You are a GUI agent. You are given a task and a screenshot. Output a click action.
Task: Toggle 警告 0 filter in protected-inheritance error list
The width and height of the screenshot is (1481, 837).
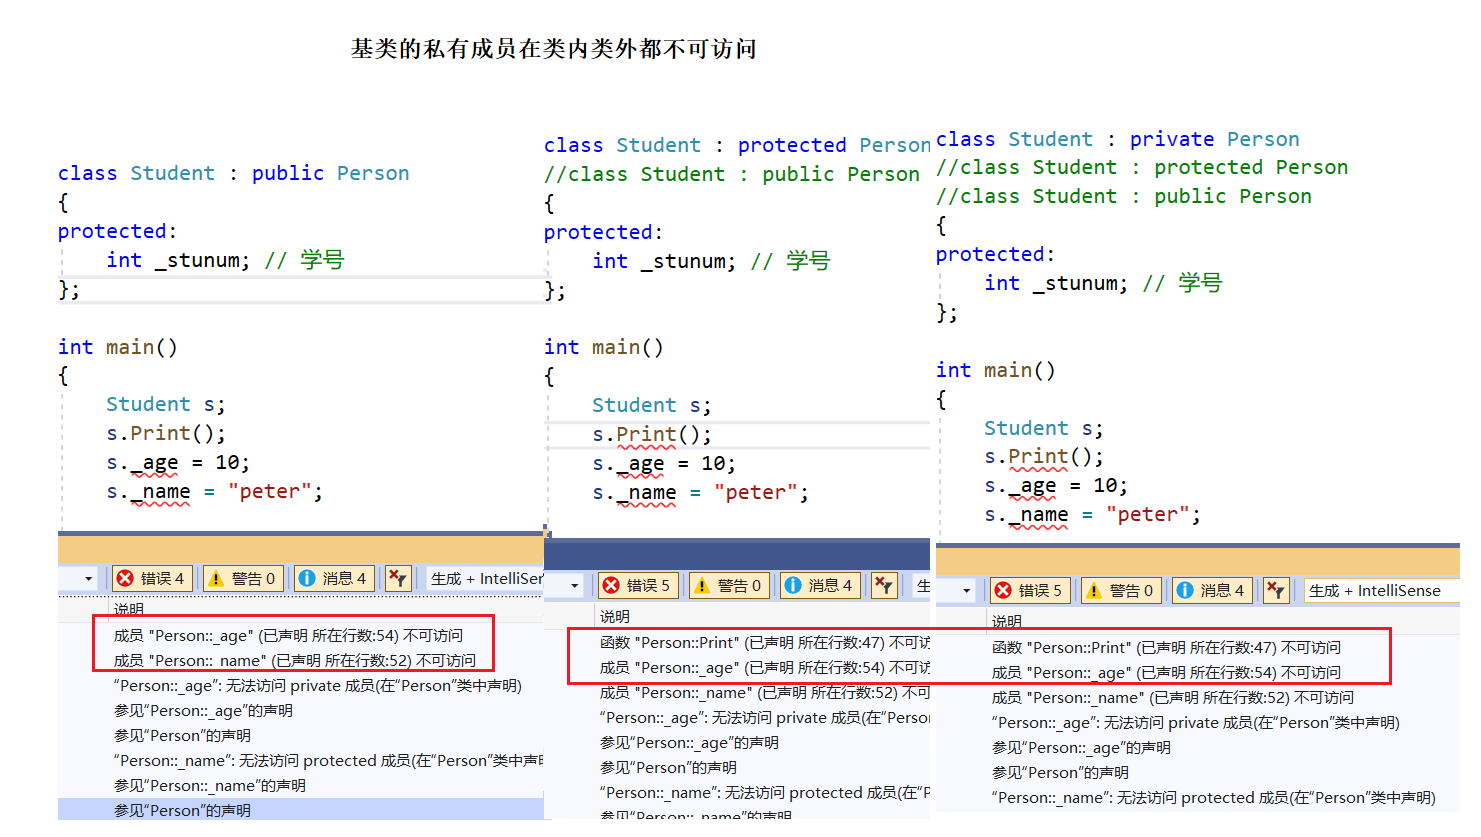pos(729,585)
